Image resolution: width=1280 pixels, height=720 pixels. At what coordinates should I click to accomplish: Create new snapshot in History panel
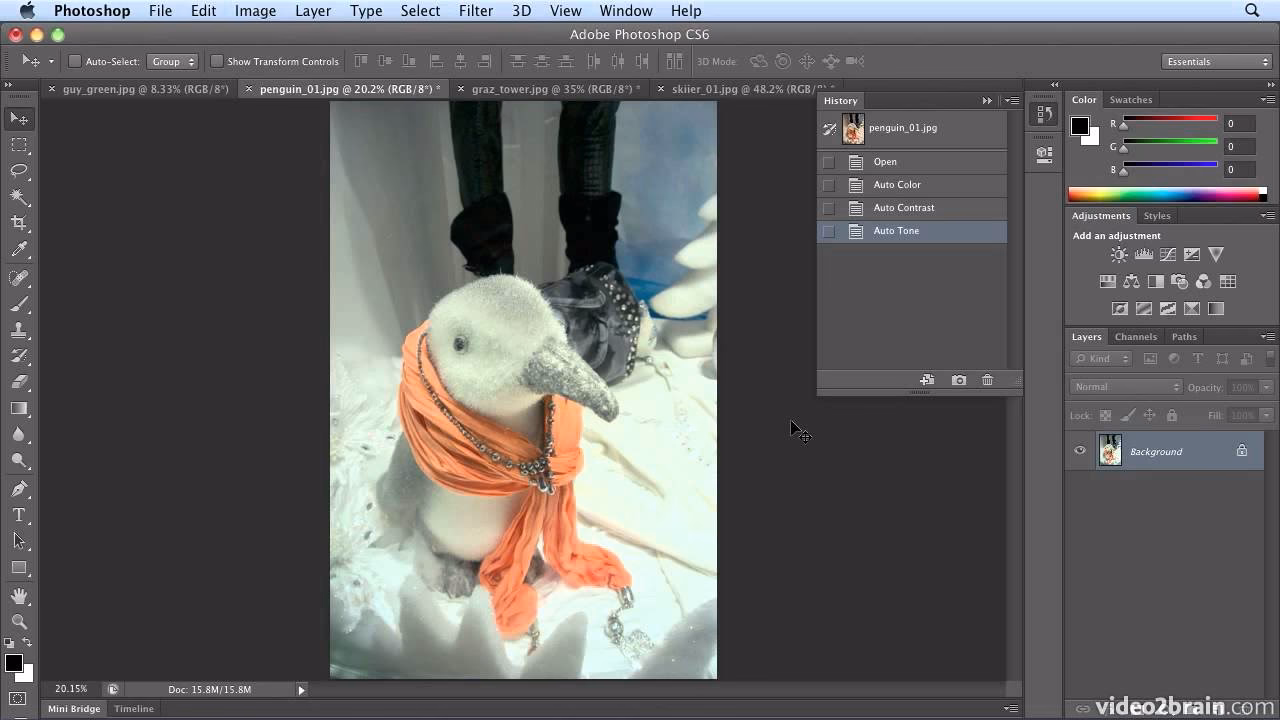958,380
